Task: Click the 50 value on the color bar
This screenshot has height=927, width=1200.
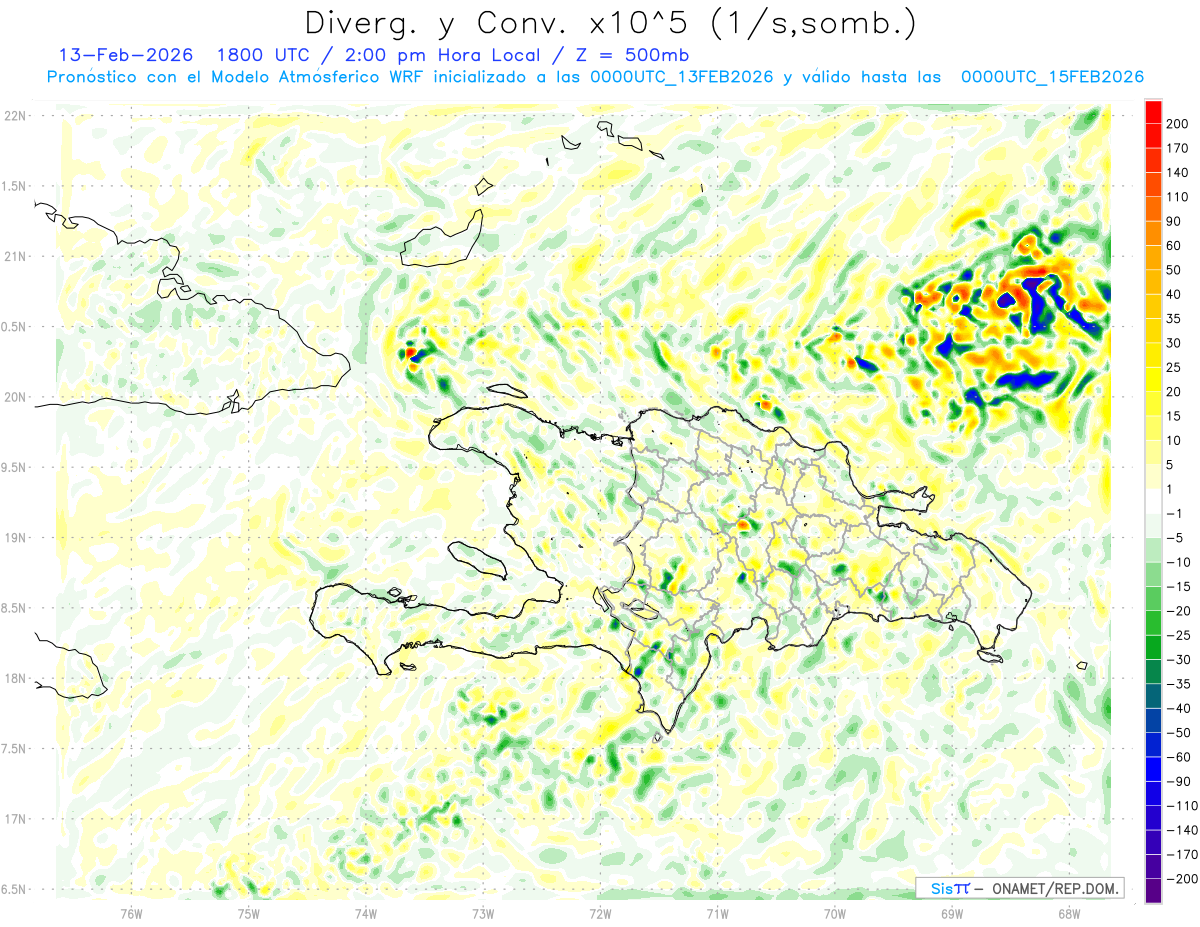Action: tap(1175, 270)
